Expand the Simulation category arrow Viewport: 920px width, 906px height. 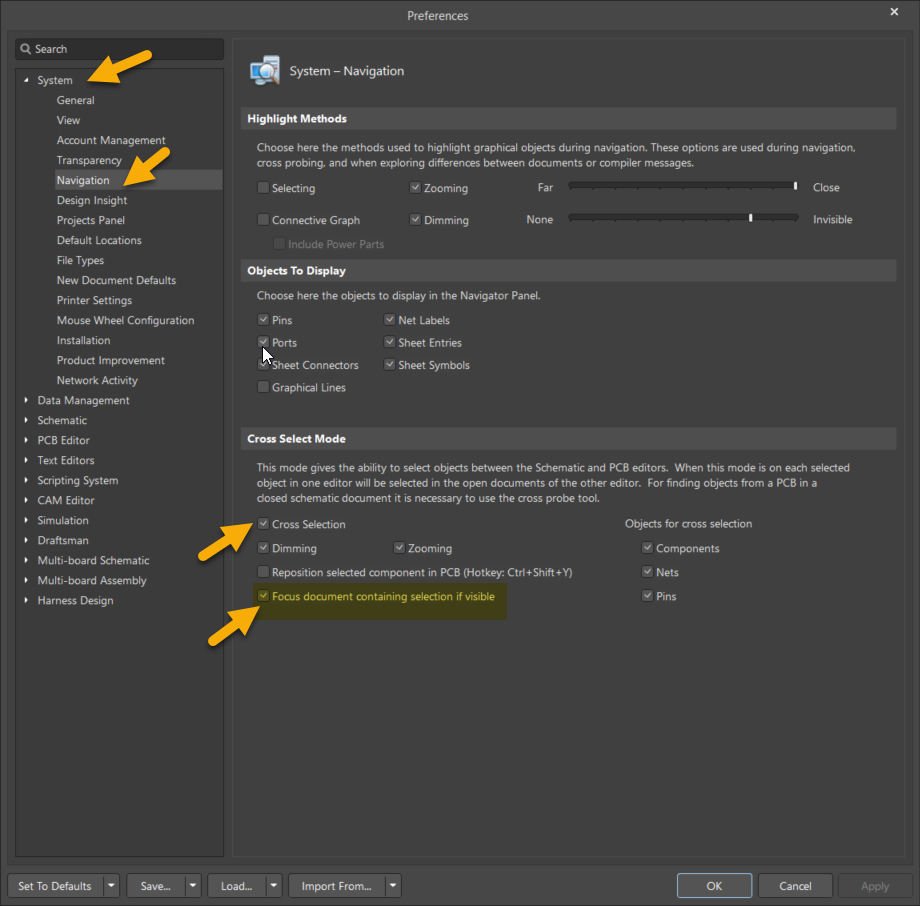(26, 520)
